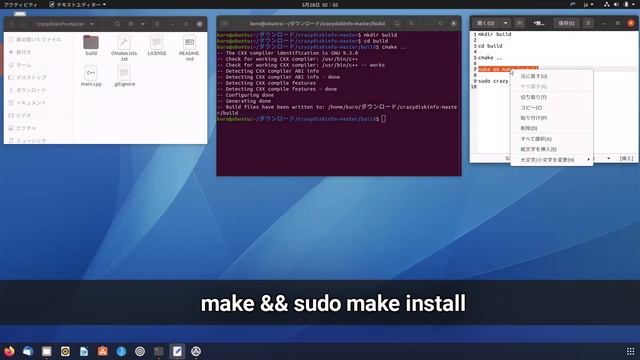The width and height of the screenshot is (640, 360).
Task: Open the file manager hamburger menu
Action: tap(157, 24)
